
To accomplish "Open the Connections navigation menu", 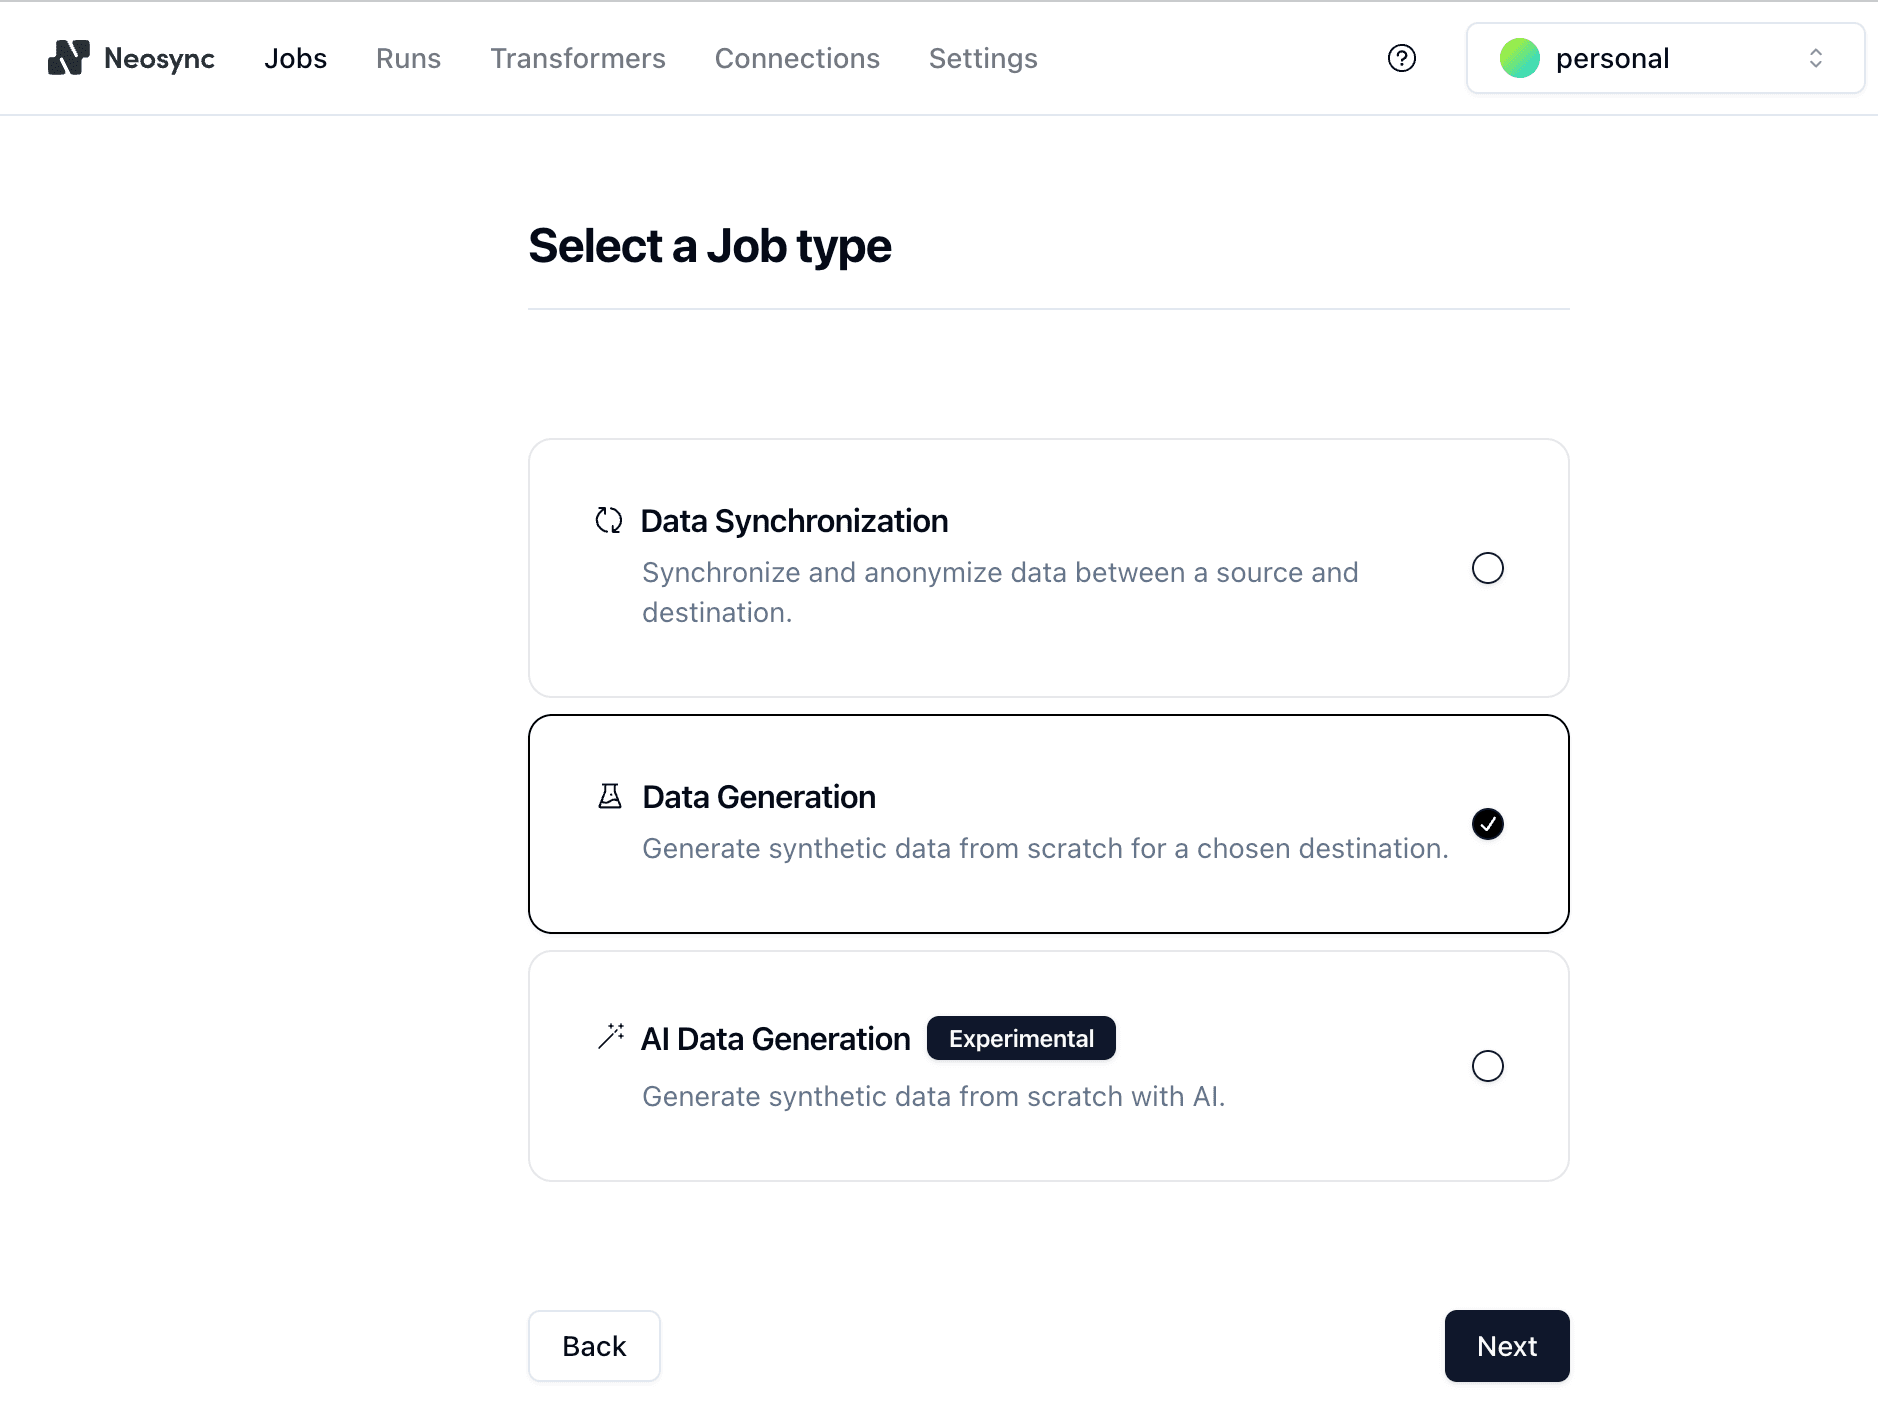I will tap(796, 58).
